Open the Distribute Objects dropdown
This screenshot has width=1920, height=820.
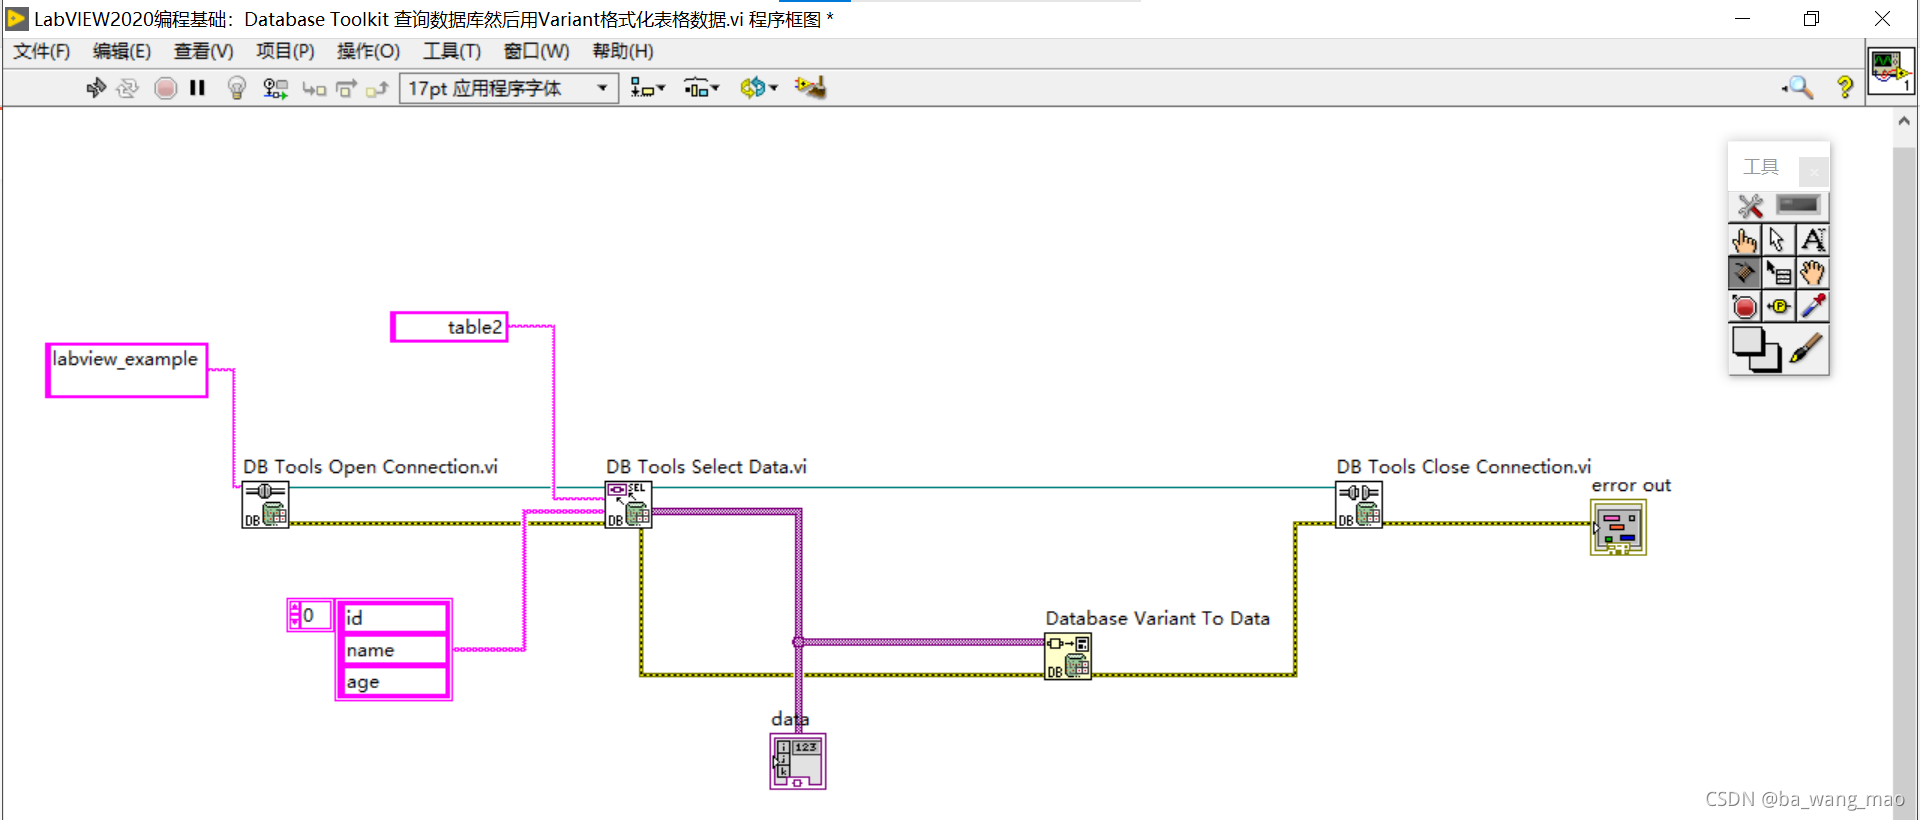click(x=701, y=88)
